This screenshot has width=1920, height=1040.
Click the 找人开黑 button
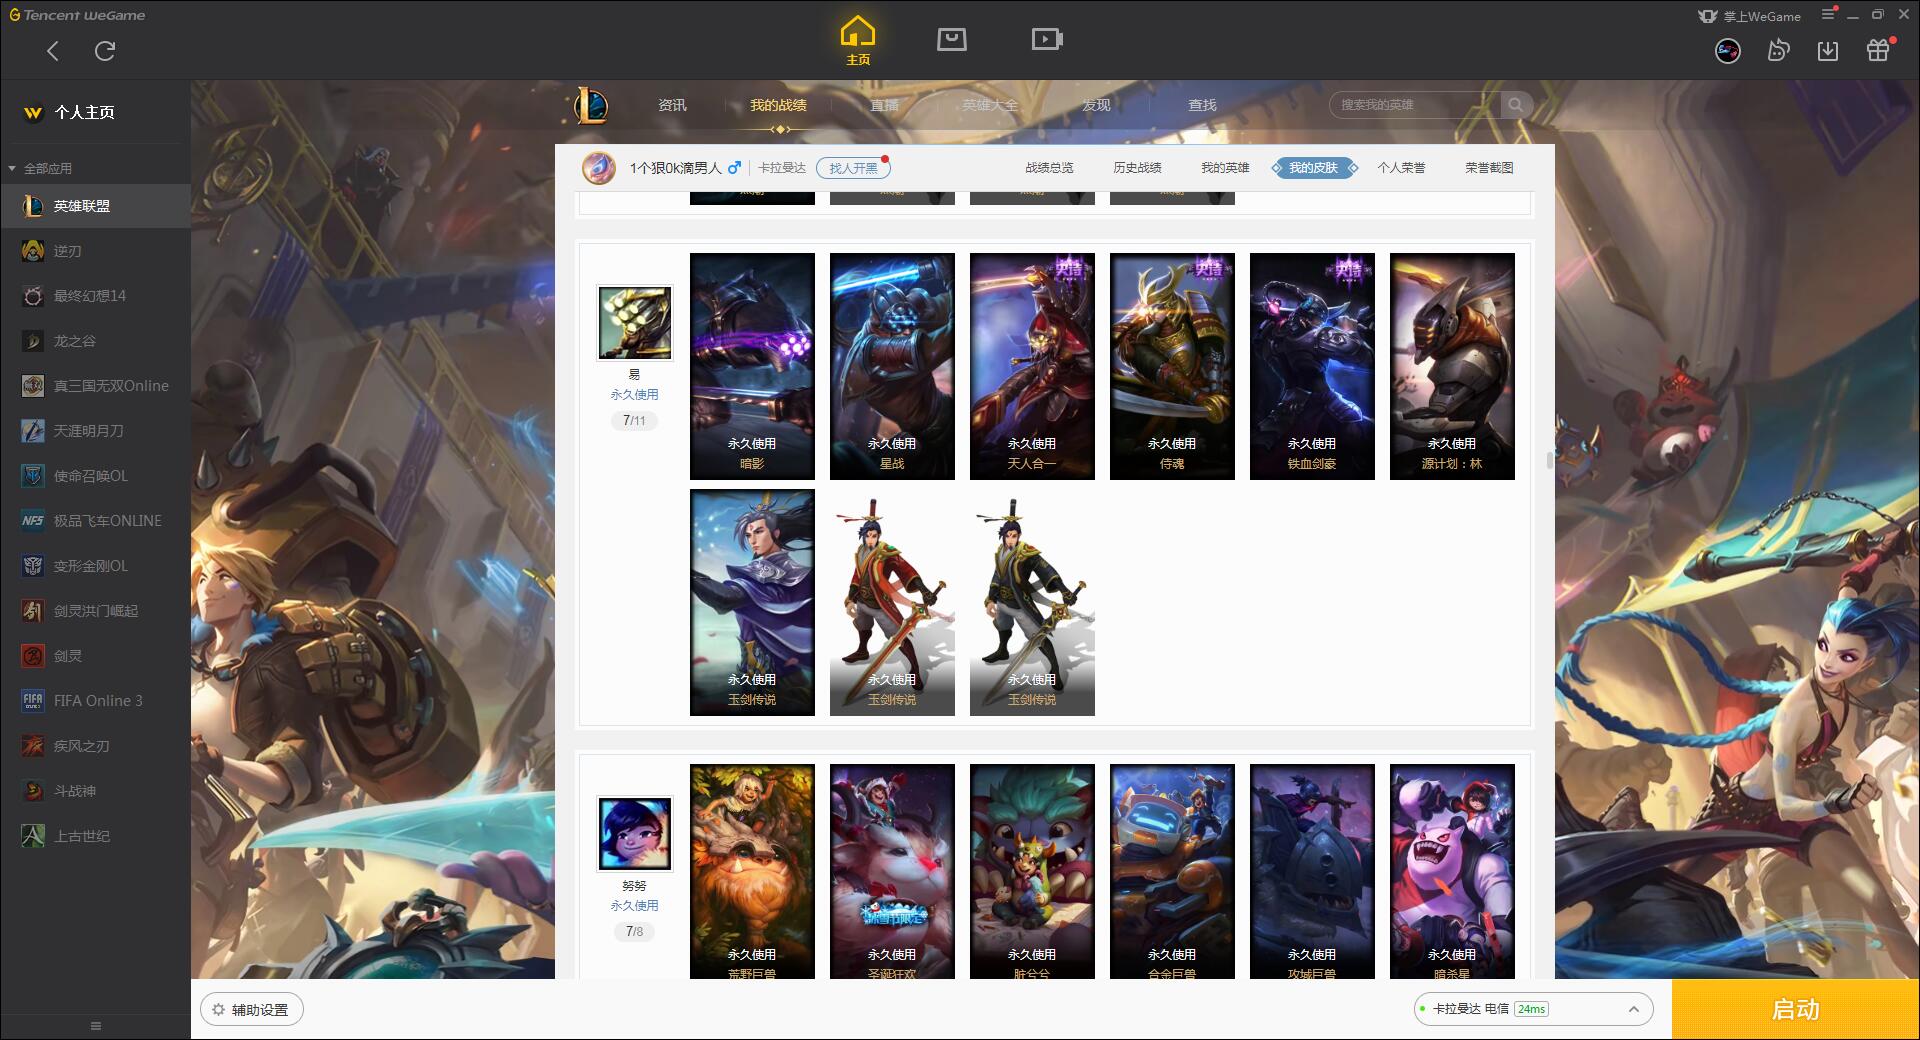click(x=853, y=168)
